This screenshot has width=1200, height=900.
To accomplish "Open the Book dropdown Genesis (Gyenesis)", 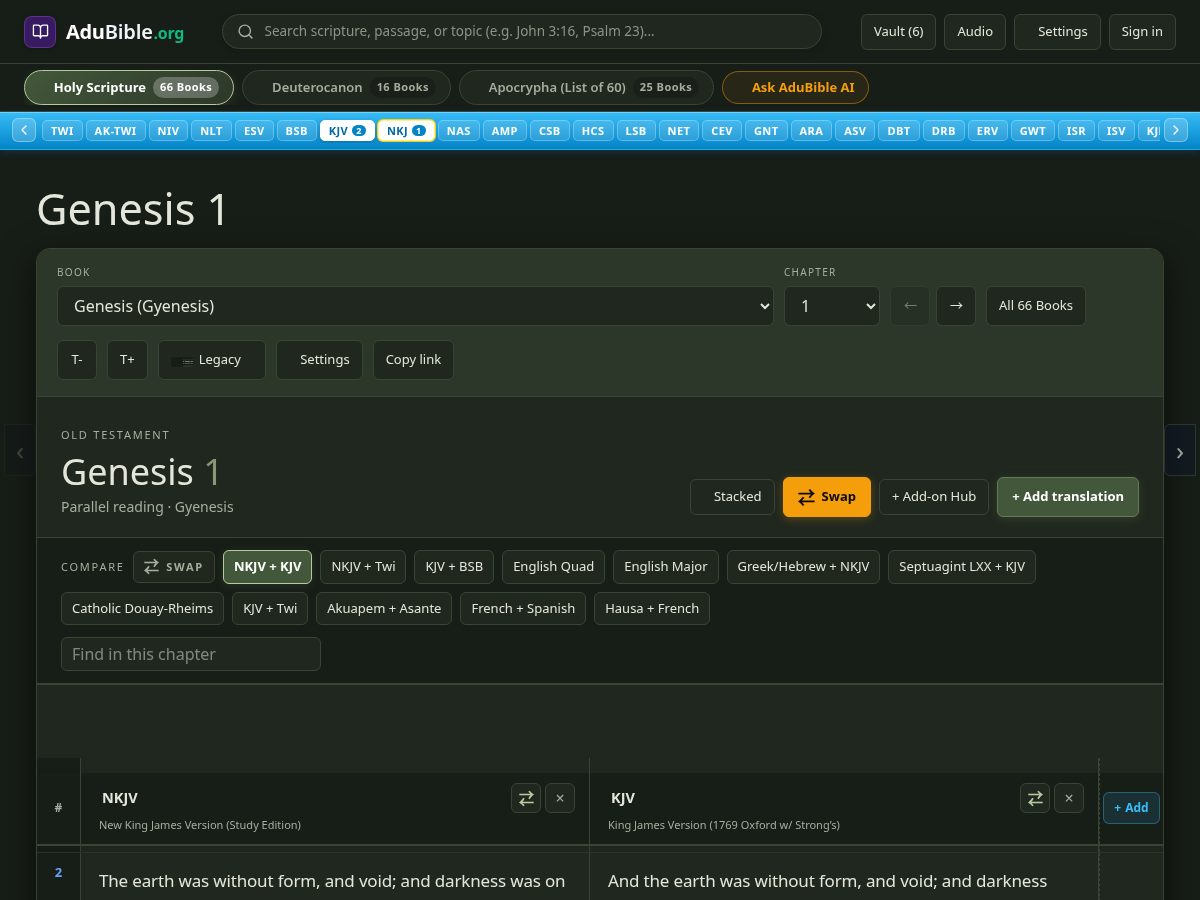I will (x=415, y=306).
